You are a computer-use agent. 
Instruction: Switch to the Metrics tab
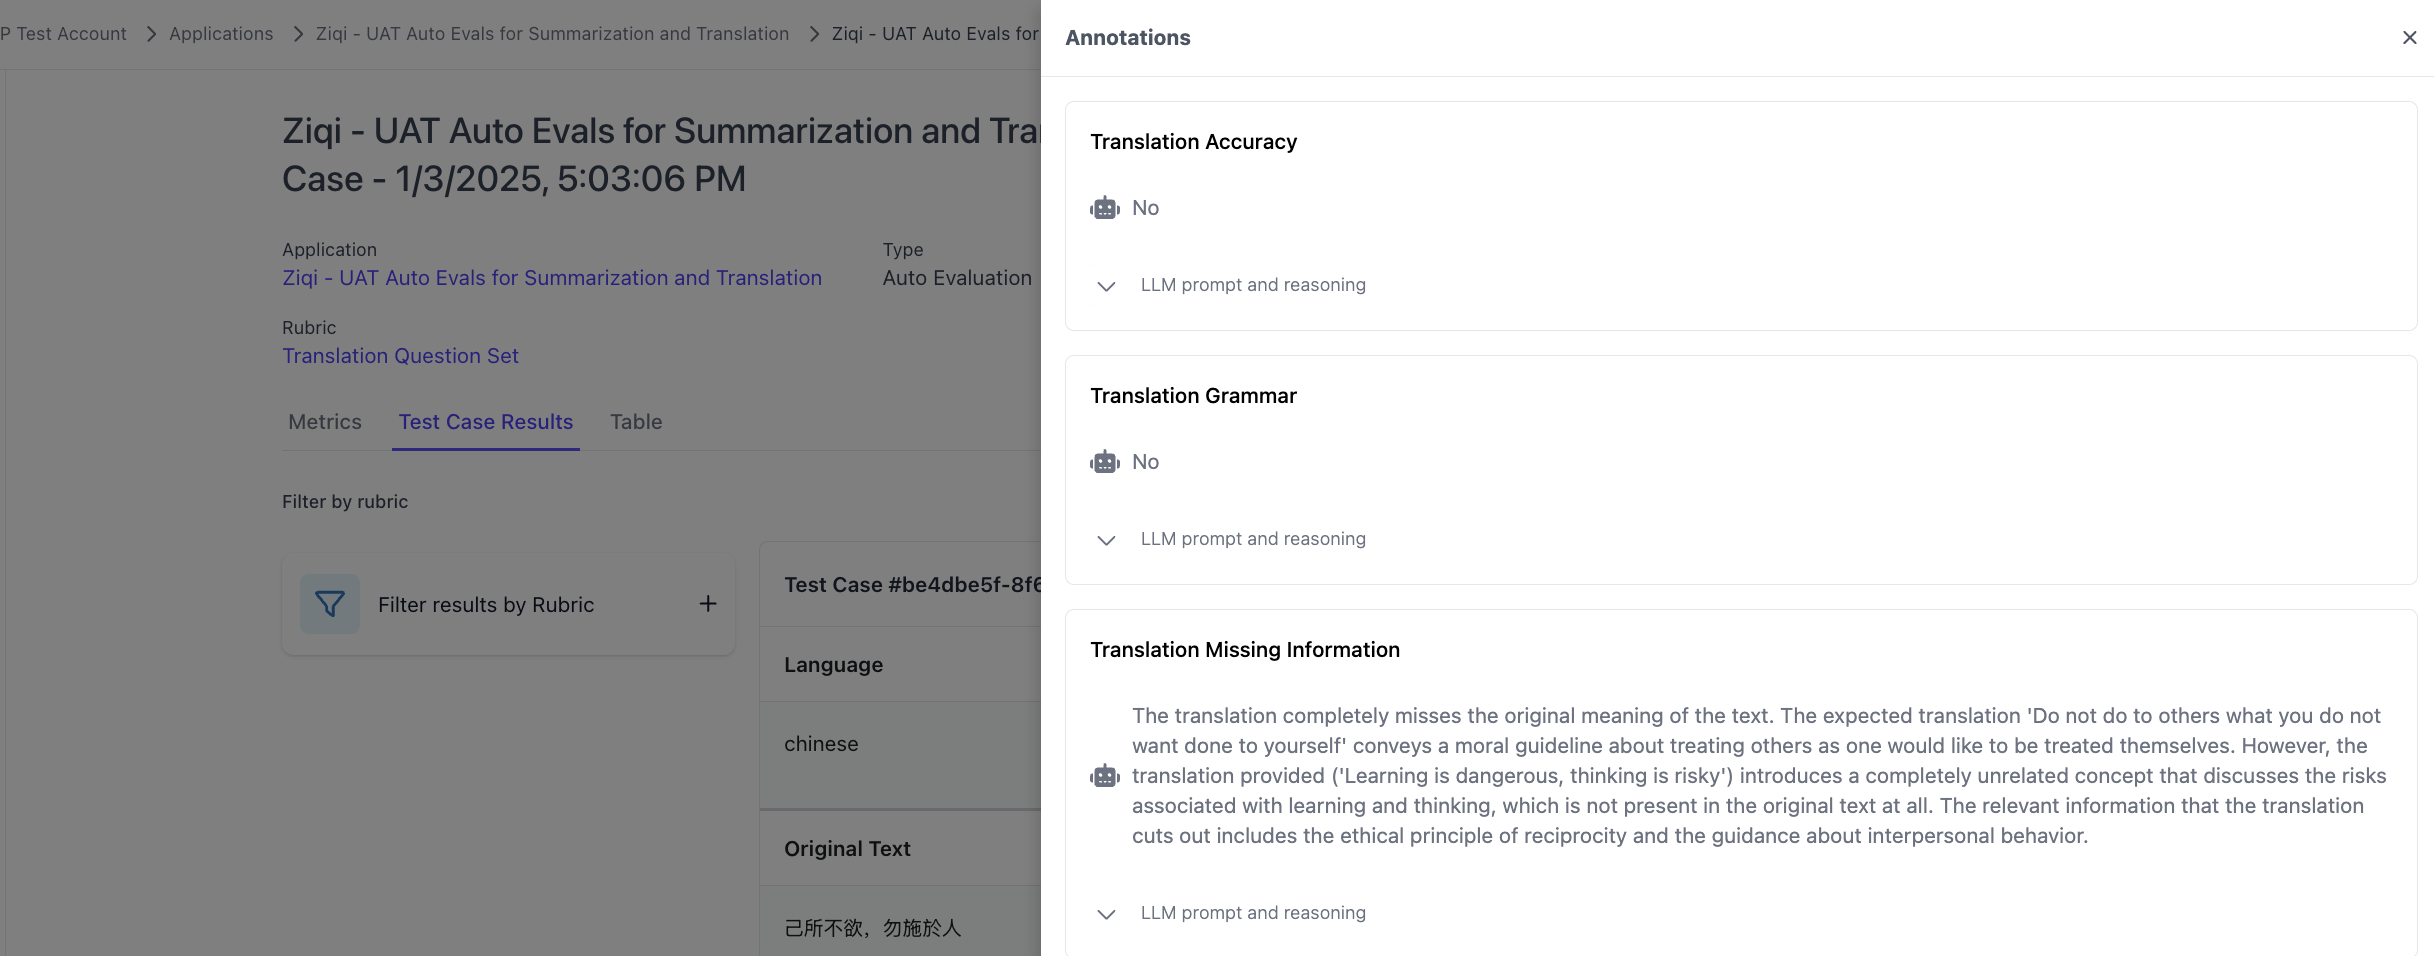coord(325,422)
